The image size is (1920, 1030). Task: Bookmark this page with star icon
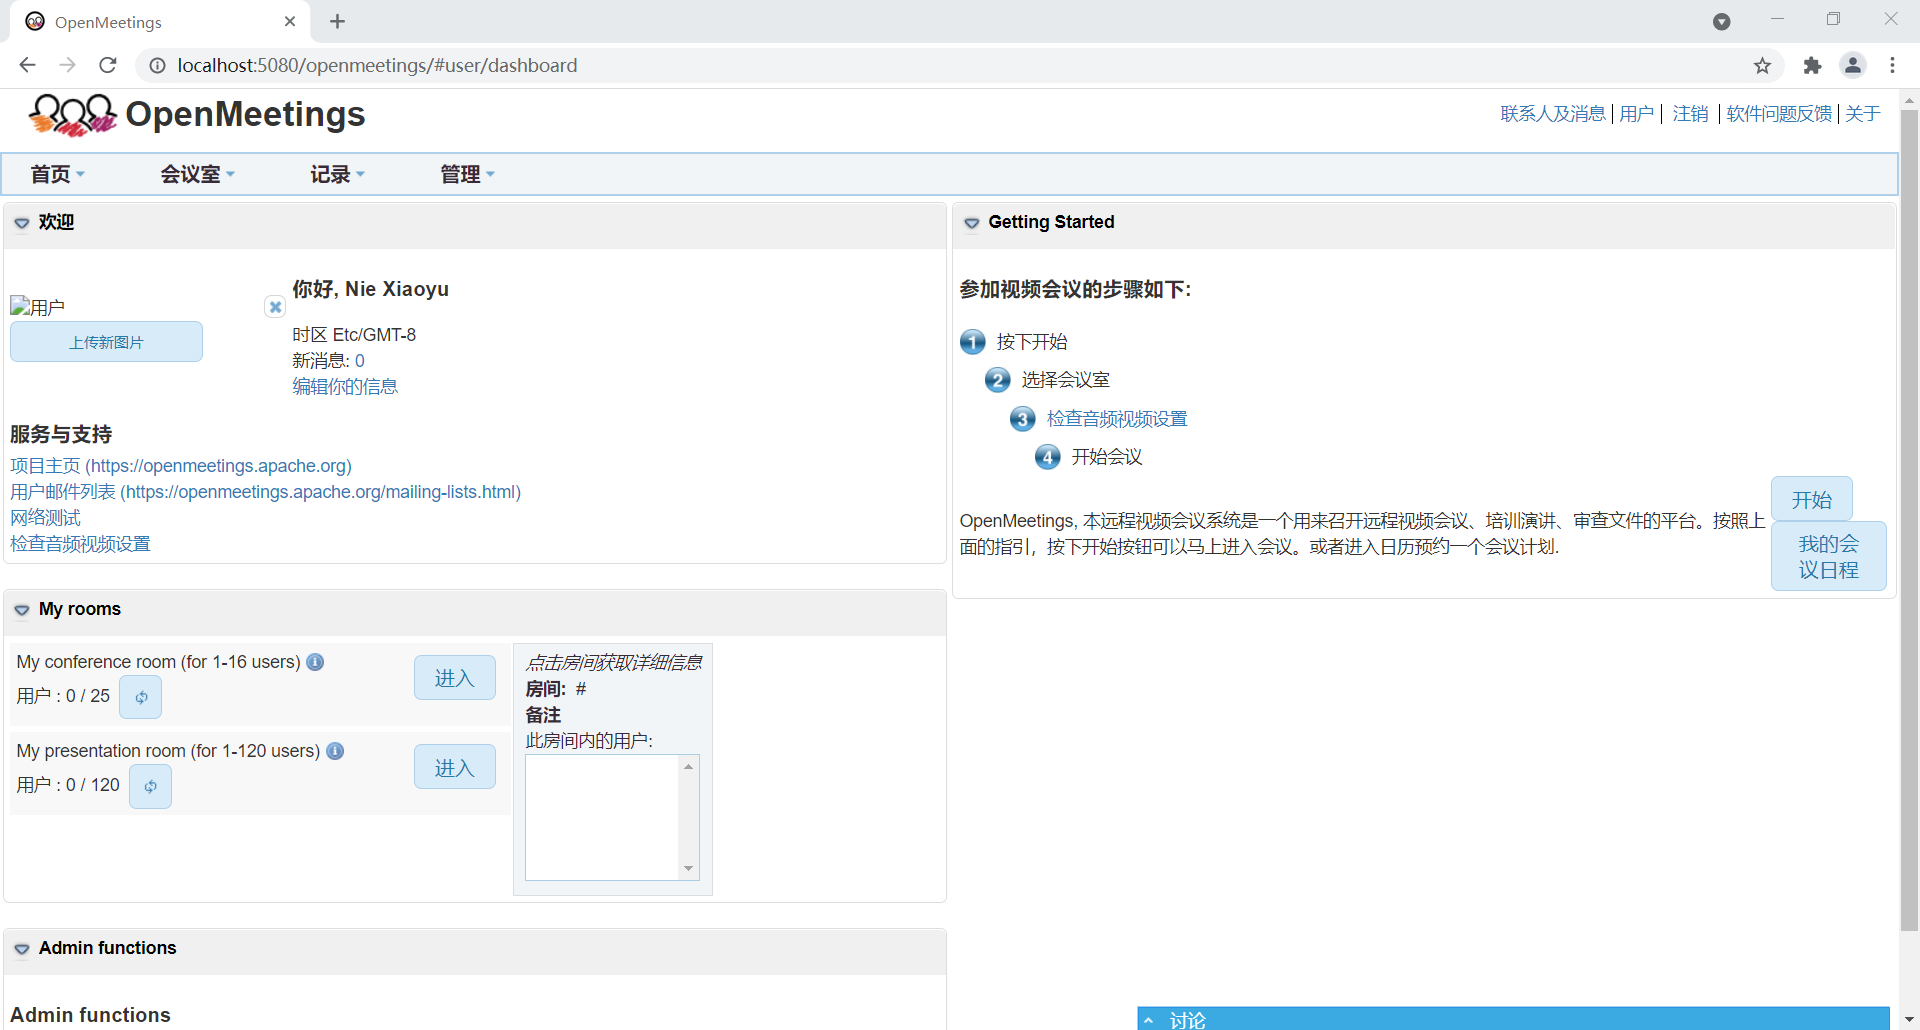1762,65
